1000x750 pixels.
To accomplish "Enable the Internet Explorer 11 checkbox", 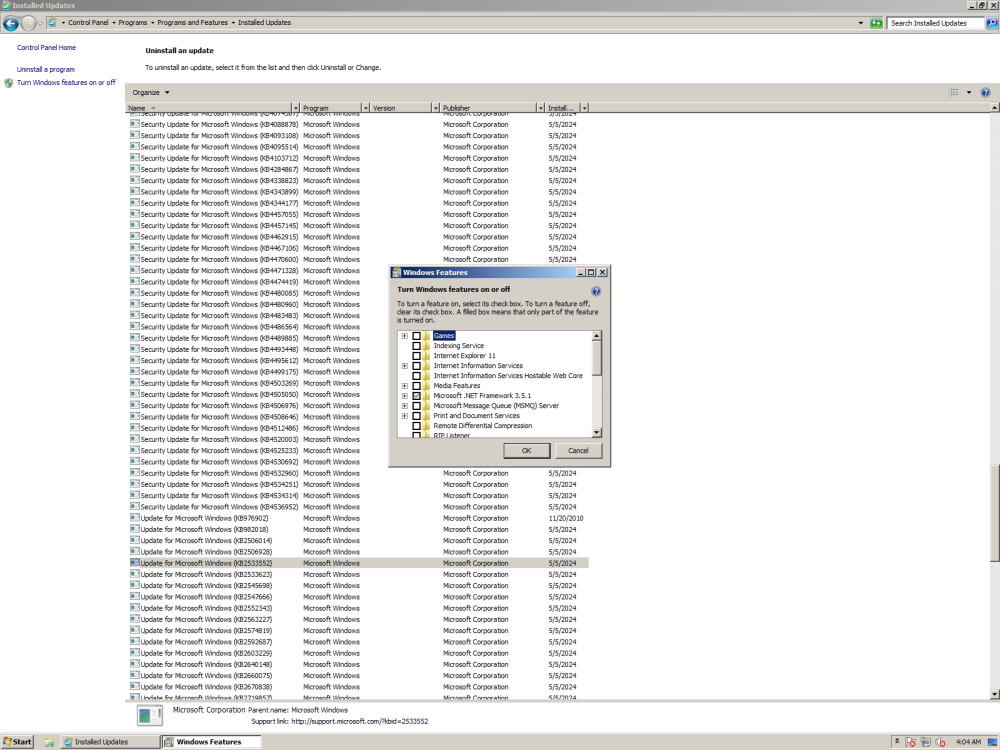I will tap(416, 356).
